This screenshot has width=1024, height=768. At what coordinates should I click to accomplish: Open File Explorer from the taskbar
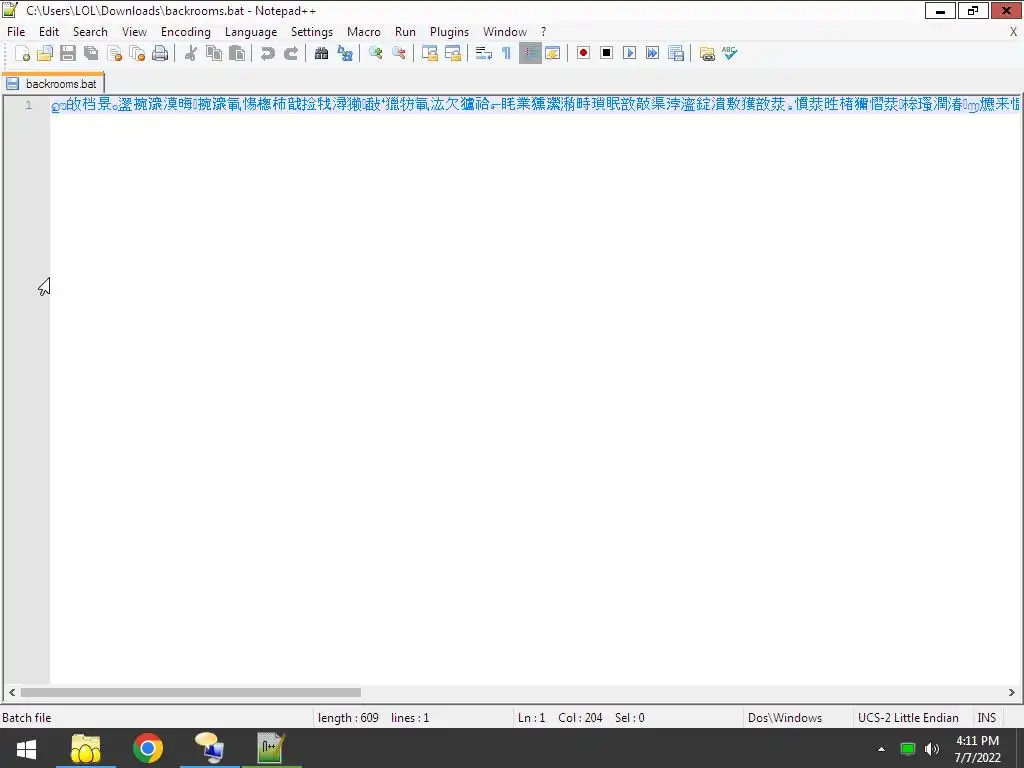86,748
